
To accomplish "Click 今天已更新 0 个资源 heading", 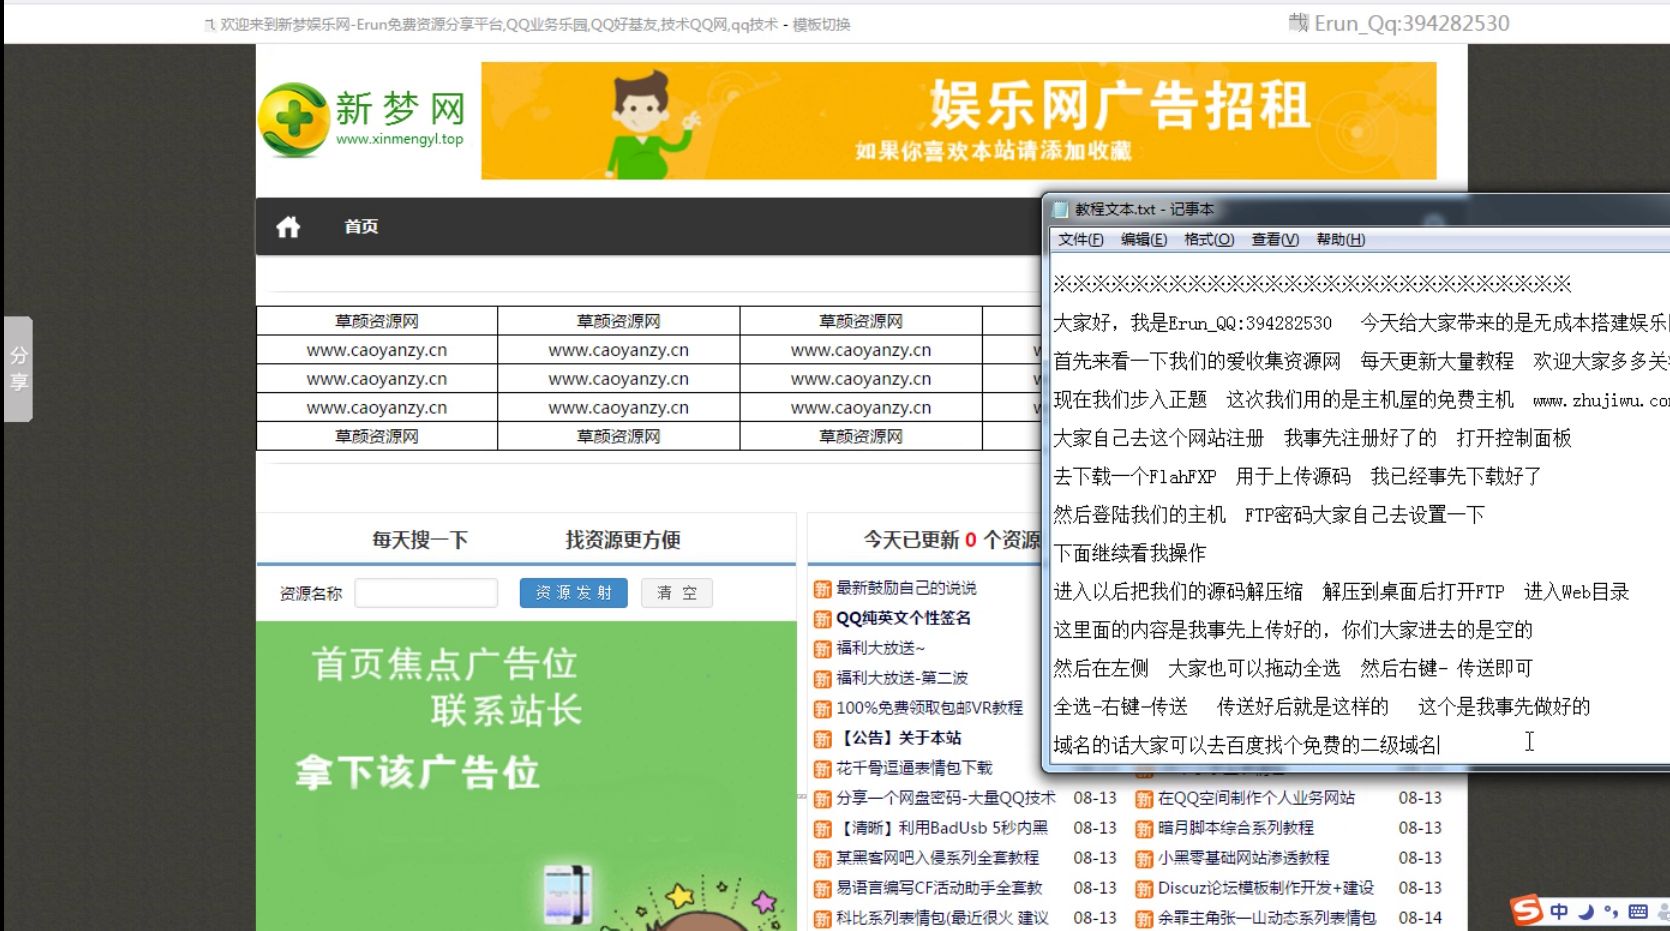I will [x=952, y=540].
